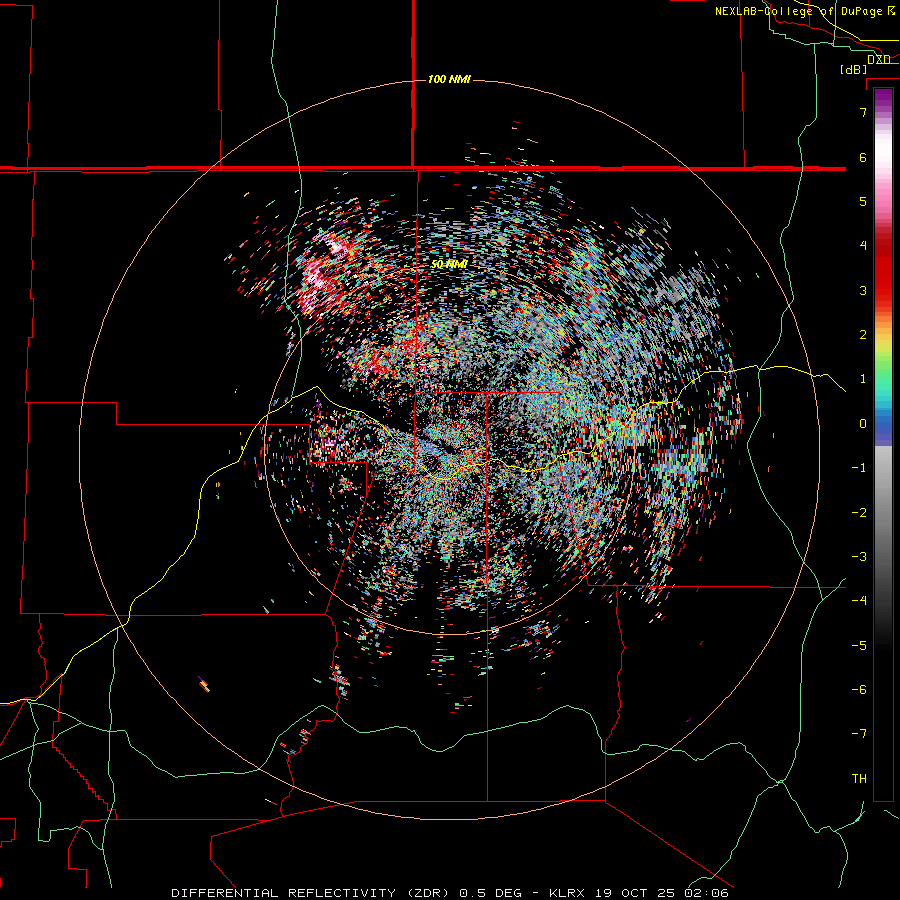Select the 7 tick label on color scale

coord(863,112)
